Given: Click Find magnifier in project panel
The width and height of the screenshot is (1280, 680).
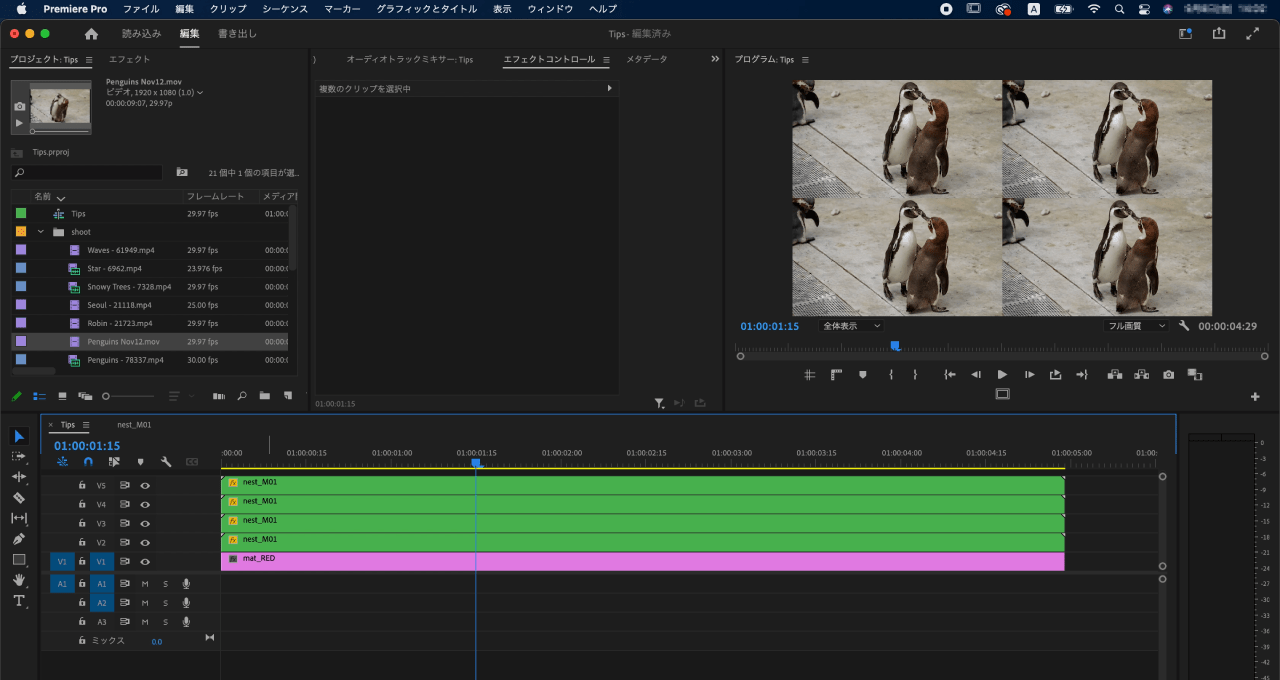Looking at the screenshot, I should click(241, 396).
